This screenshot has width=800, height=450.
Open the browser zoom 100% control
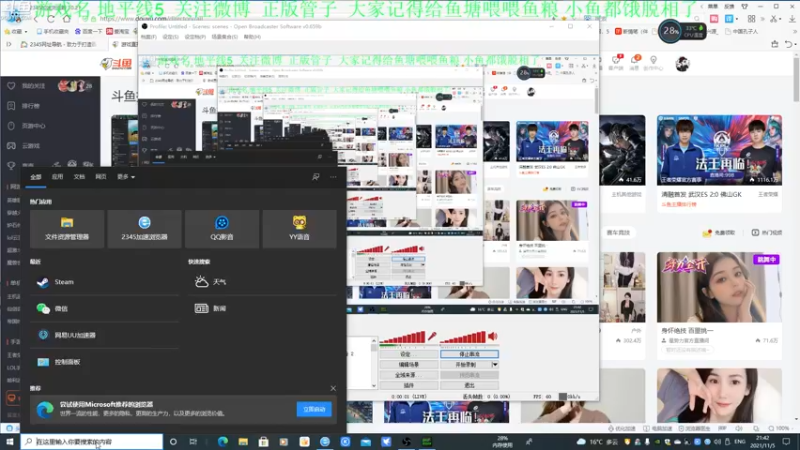click(x=779, y=428)
